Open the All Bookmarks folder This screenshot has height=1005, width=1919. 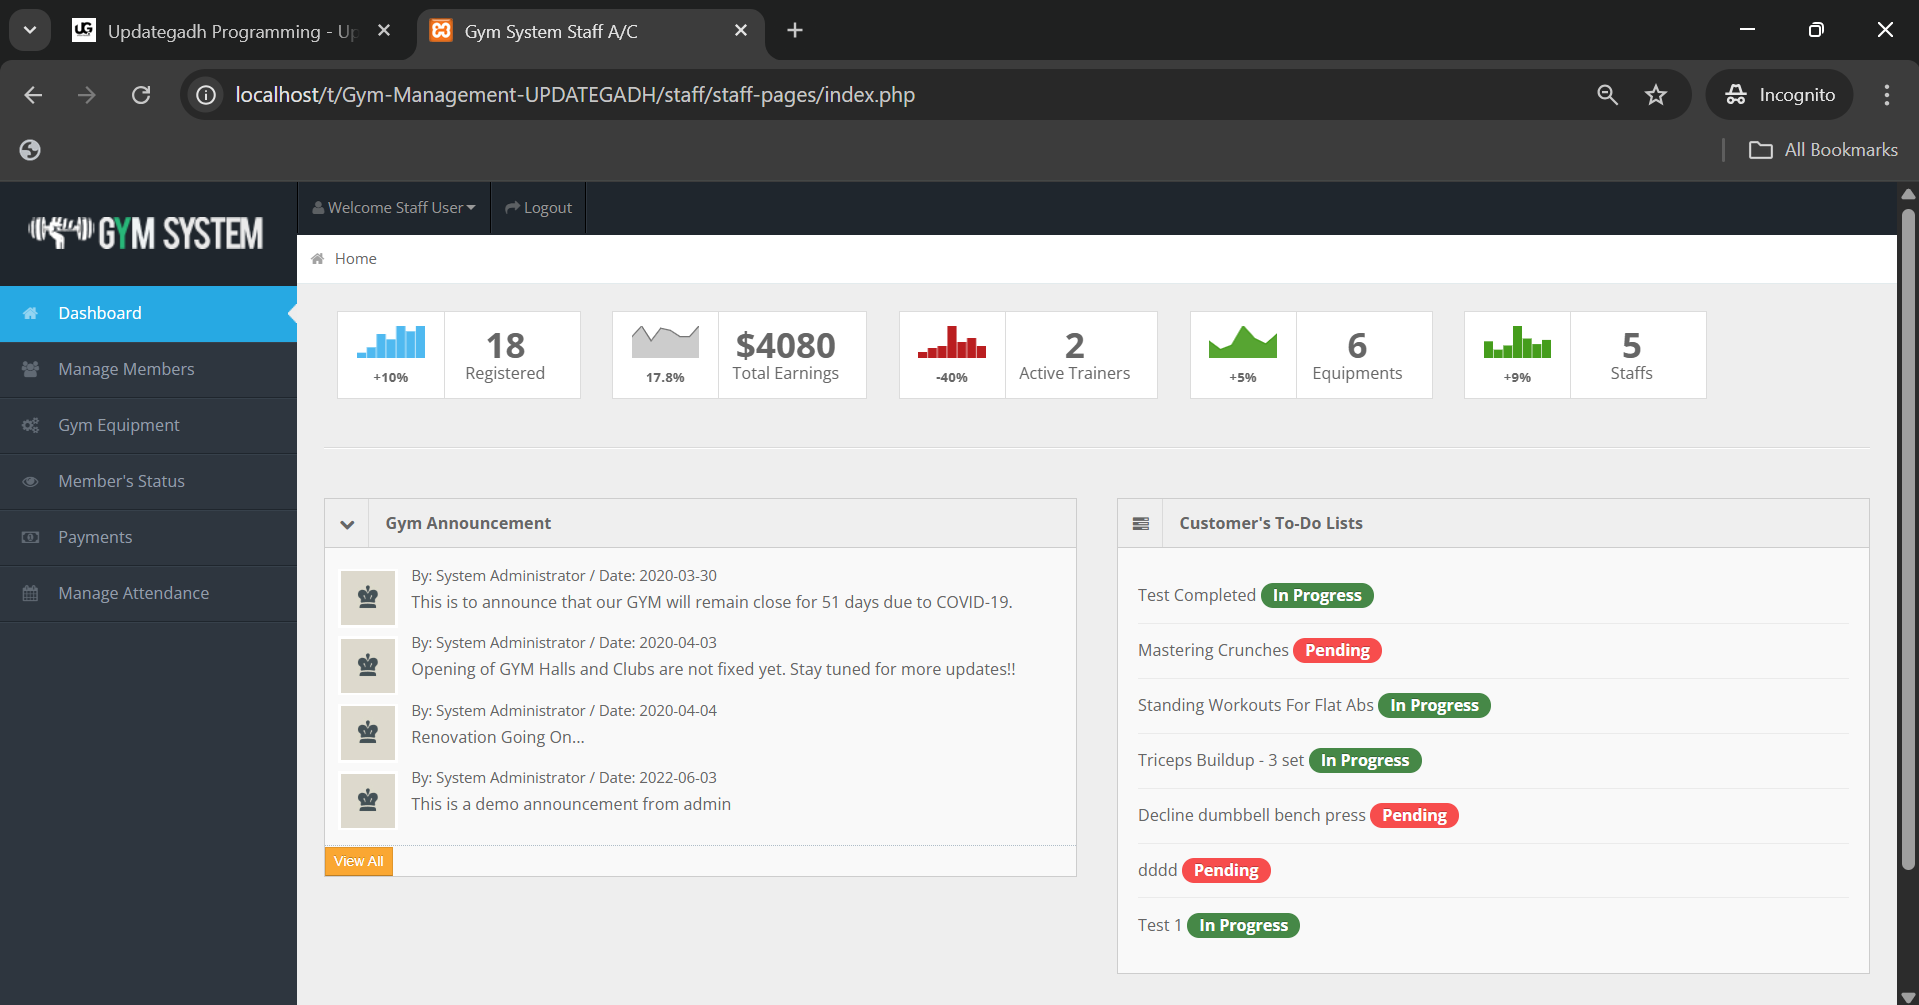pos(1823,150)
